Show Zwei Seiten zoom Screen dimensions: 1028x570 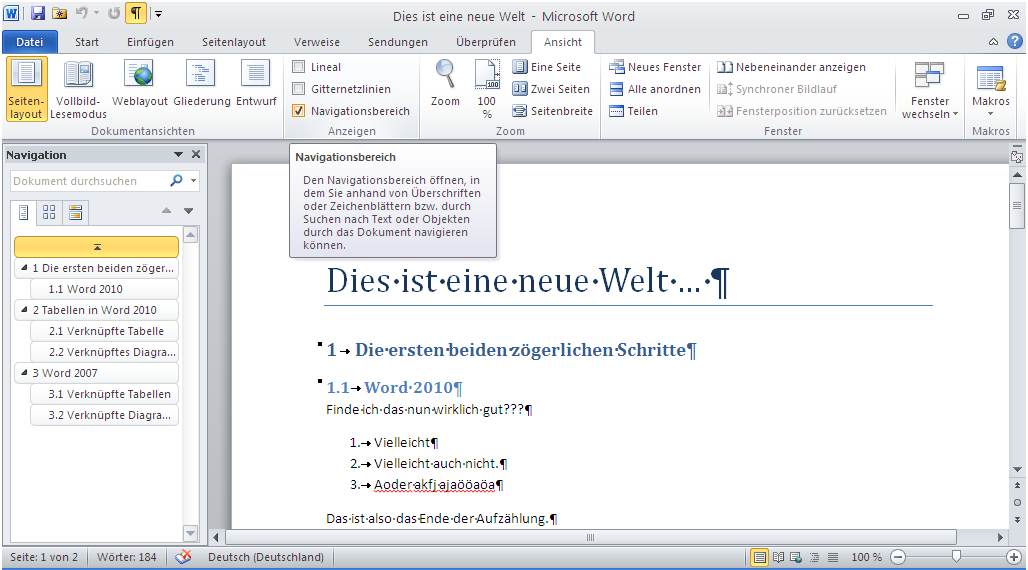point(551,89)
